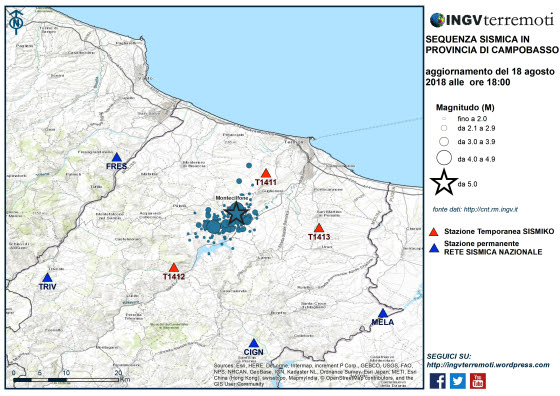
Task: Click the red triangle in the legend
Action: [434, 231]
